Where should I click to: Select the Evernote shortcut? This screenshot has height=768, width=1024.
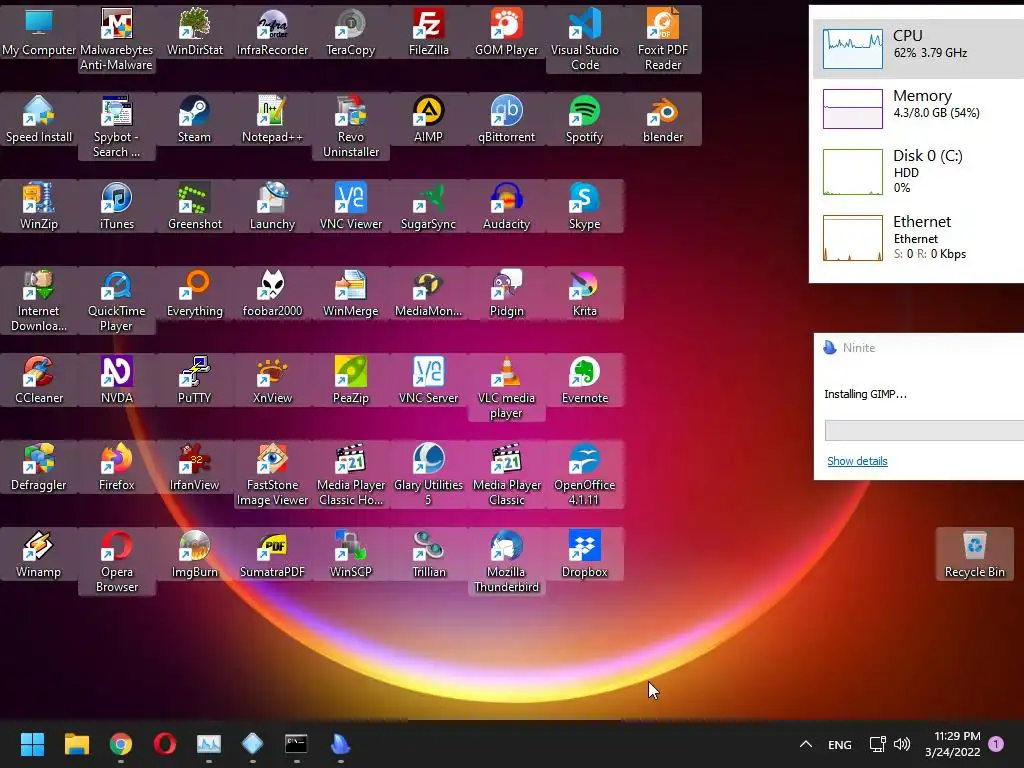click(x=584, y=379)
